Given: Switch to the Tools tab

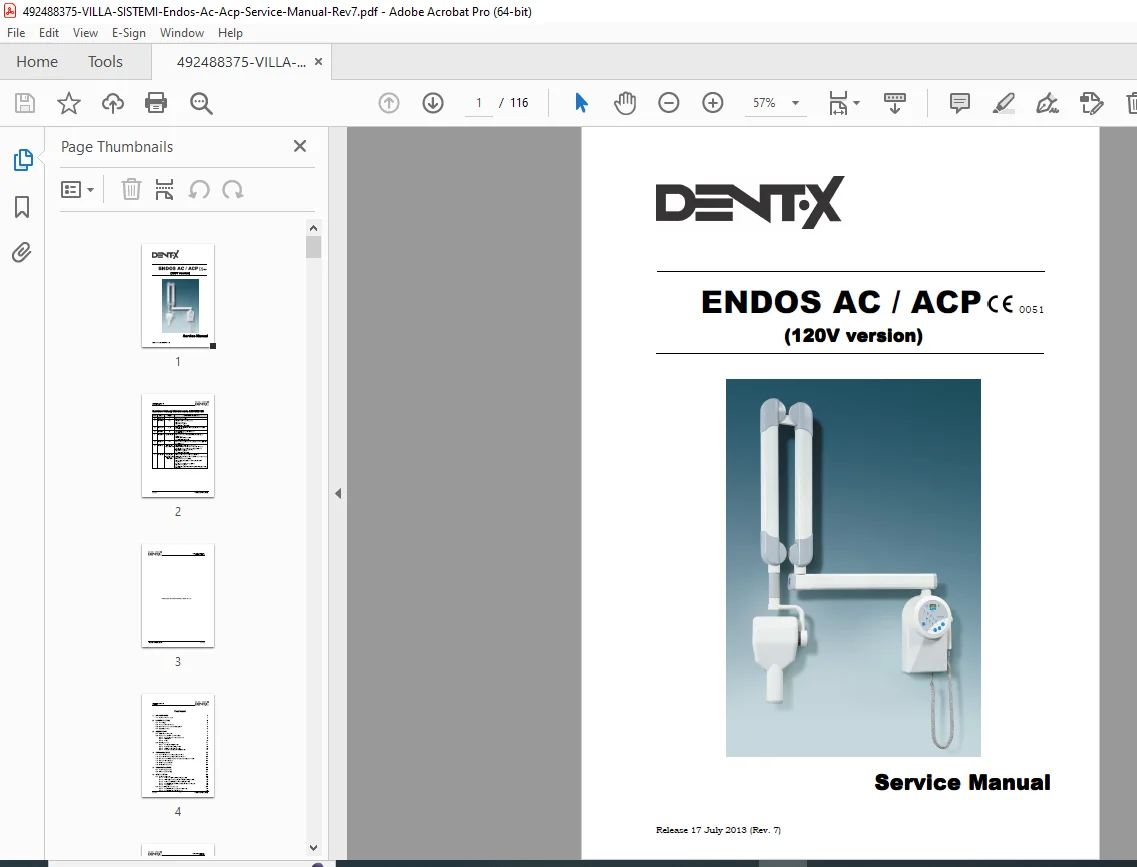Looking at the screenshot, I should pyautogui.click(x=105, y=62).
